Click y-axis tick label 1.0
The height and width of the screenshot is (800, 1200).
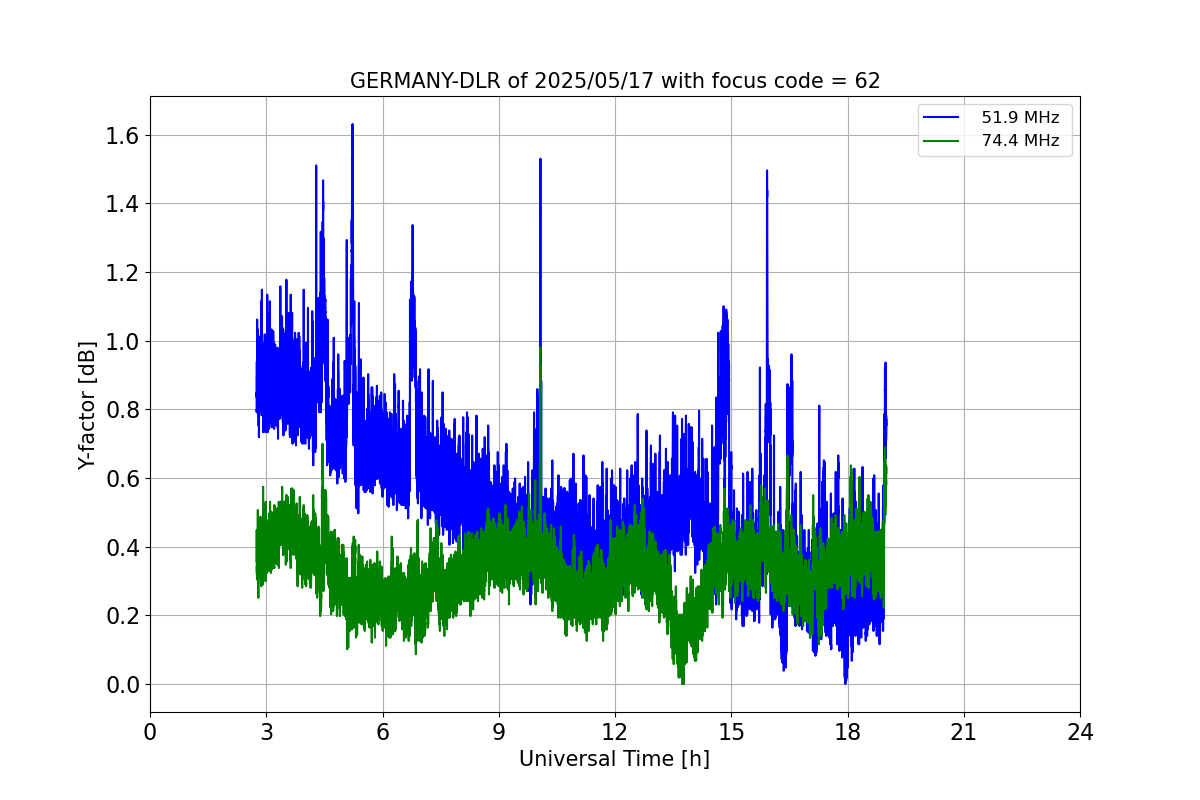[123, 341]
